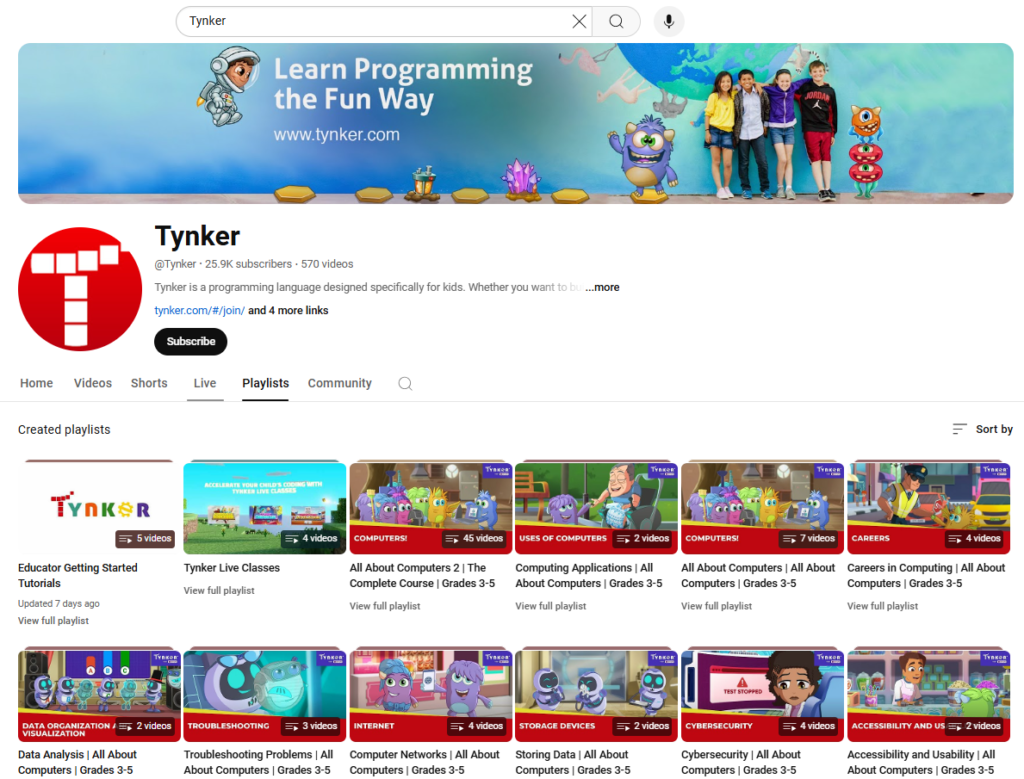Image resolution: width=1024 pixels, height=779 pixels.
Task: Start voice search with the microphone icon
Action: tap(669, 22)
